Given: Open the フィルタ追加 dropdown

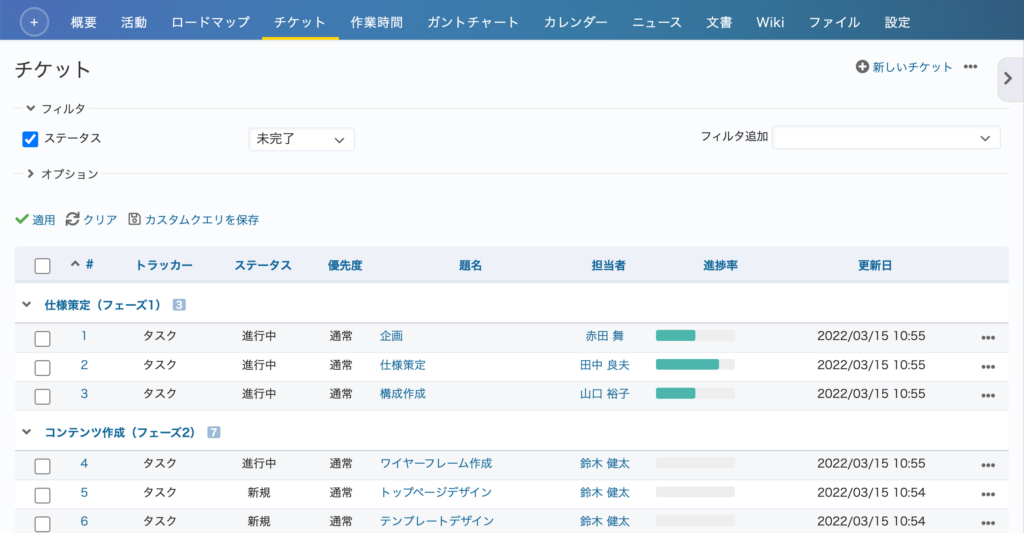Looking at the screenshot, I should [886, 138].
